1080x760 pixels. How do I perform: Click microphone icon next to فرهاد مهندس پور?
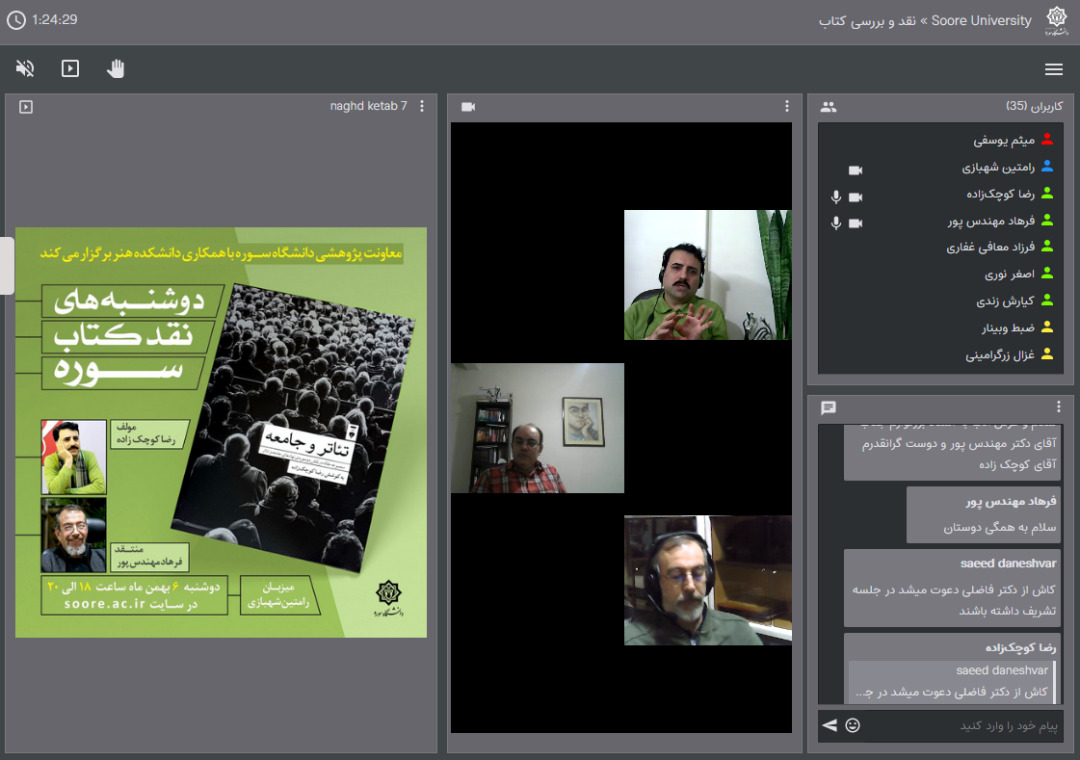coord(836,223)
